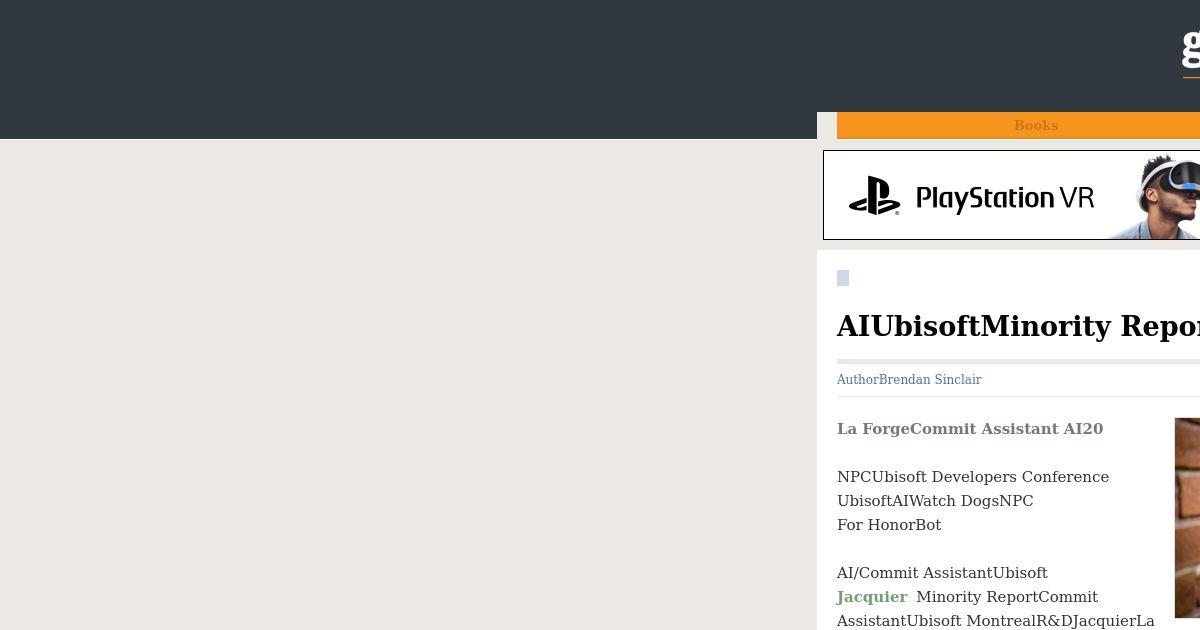
Task: Click the La ForgeCommit Assistant AI20 subheading
Action: tap(970, 429)
